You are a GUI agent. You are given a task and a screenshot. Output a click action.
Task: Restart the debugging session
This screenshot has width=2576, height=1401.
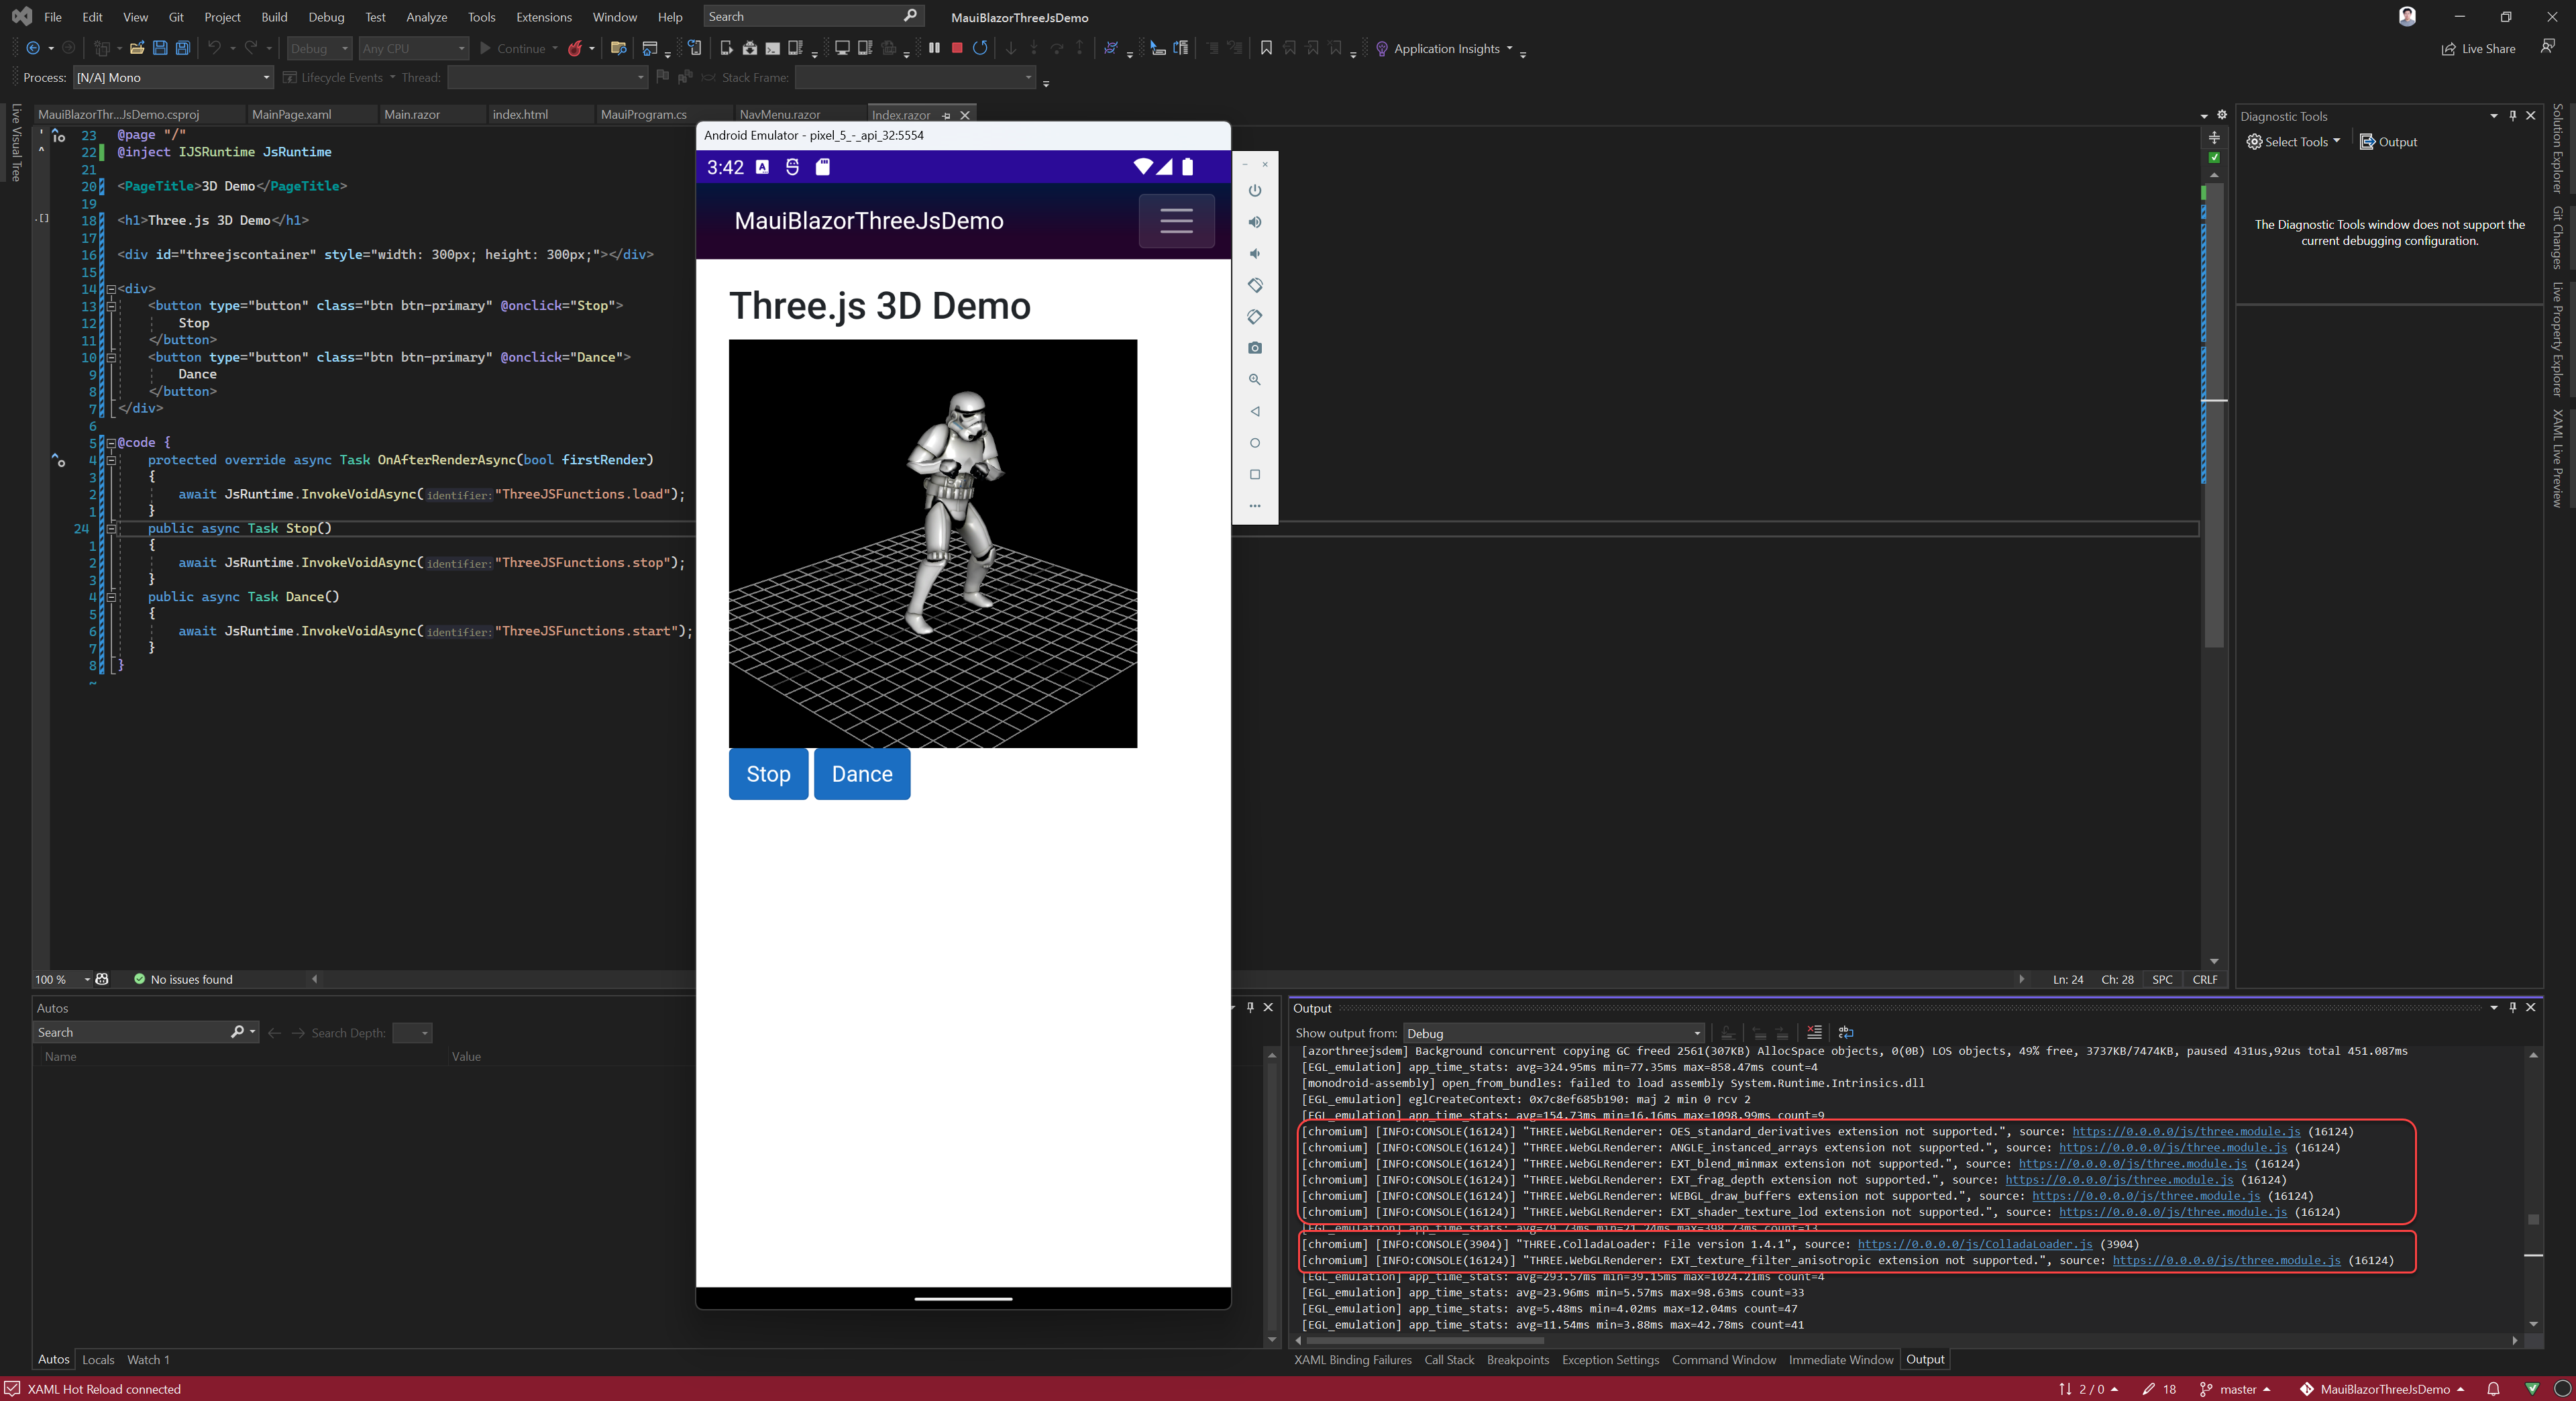point(980,48)
